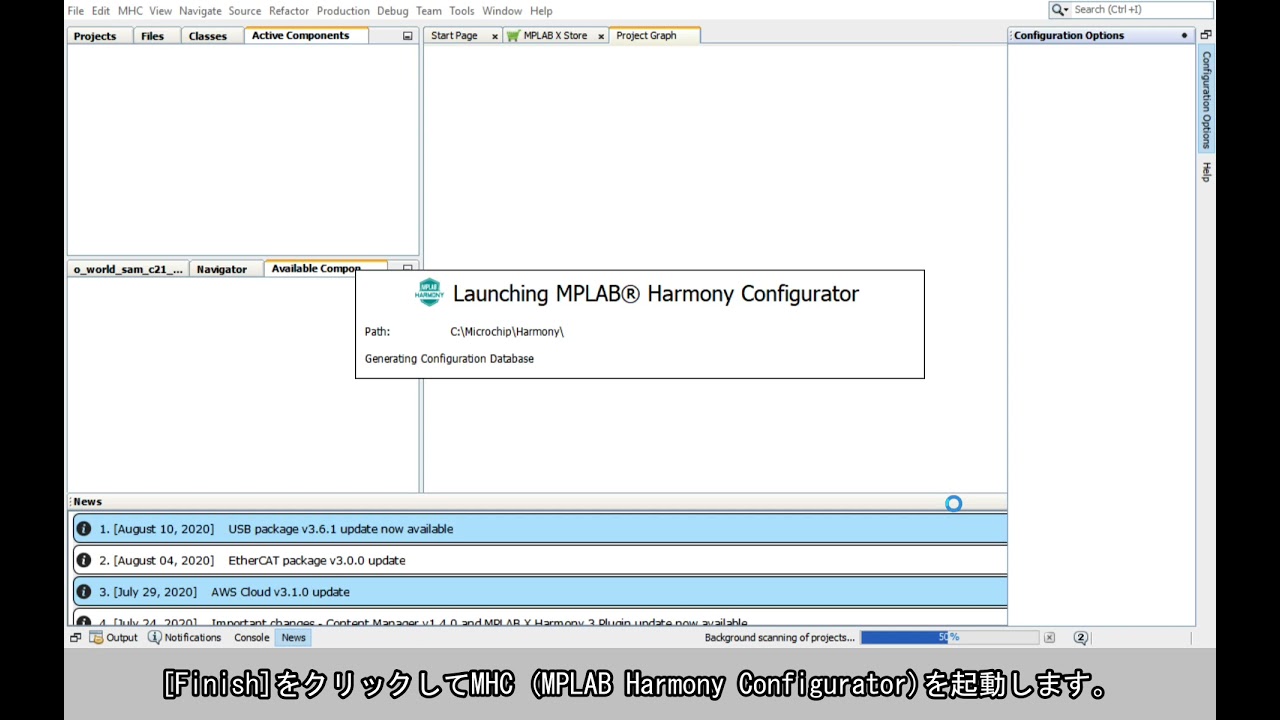
Task: Click info icon of July 29 news
Action: 84,592
